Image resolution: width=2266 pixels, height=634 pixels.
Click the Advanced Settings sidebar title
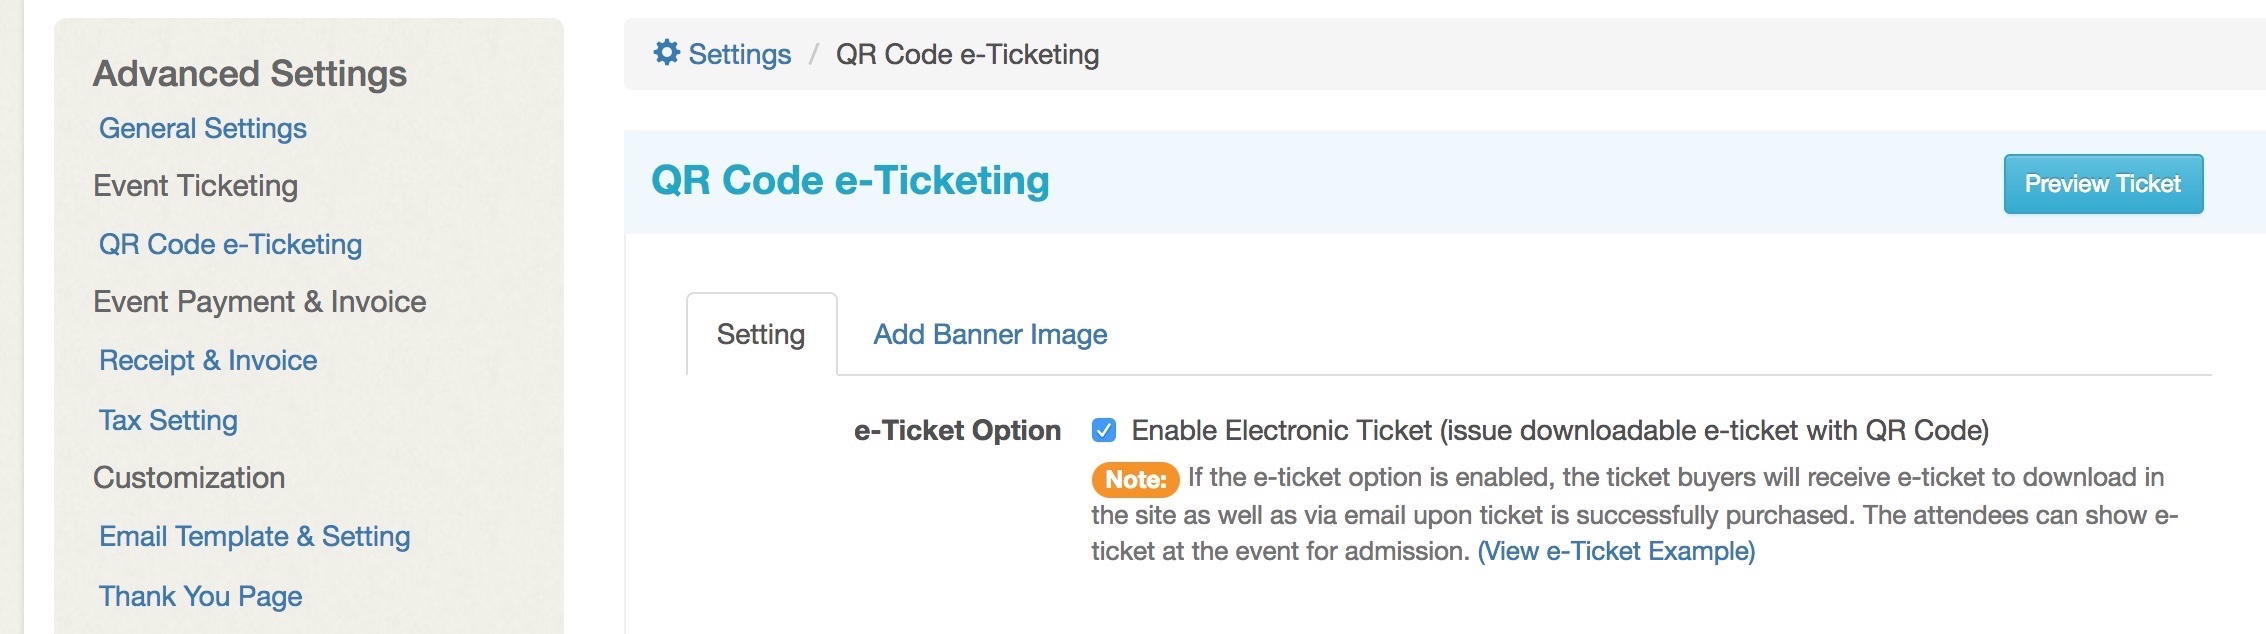(x=250, y=74)
